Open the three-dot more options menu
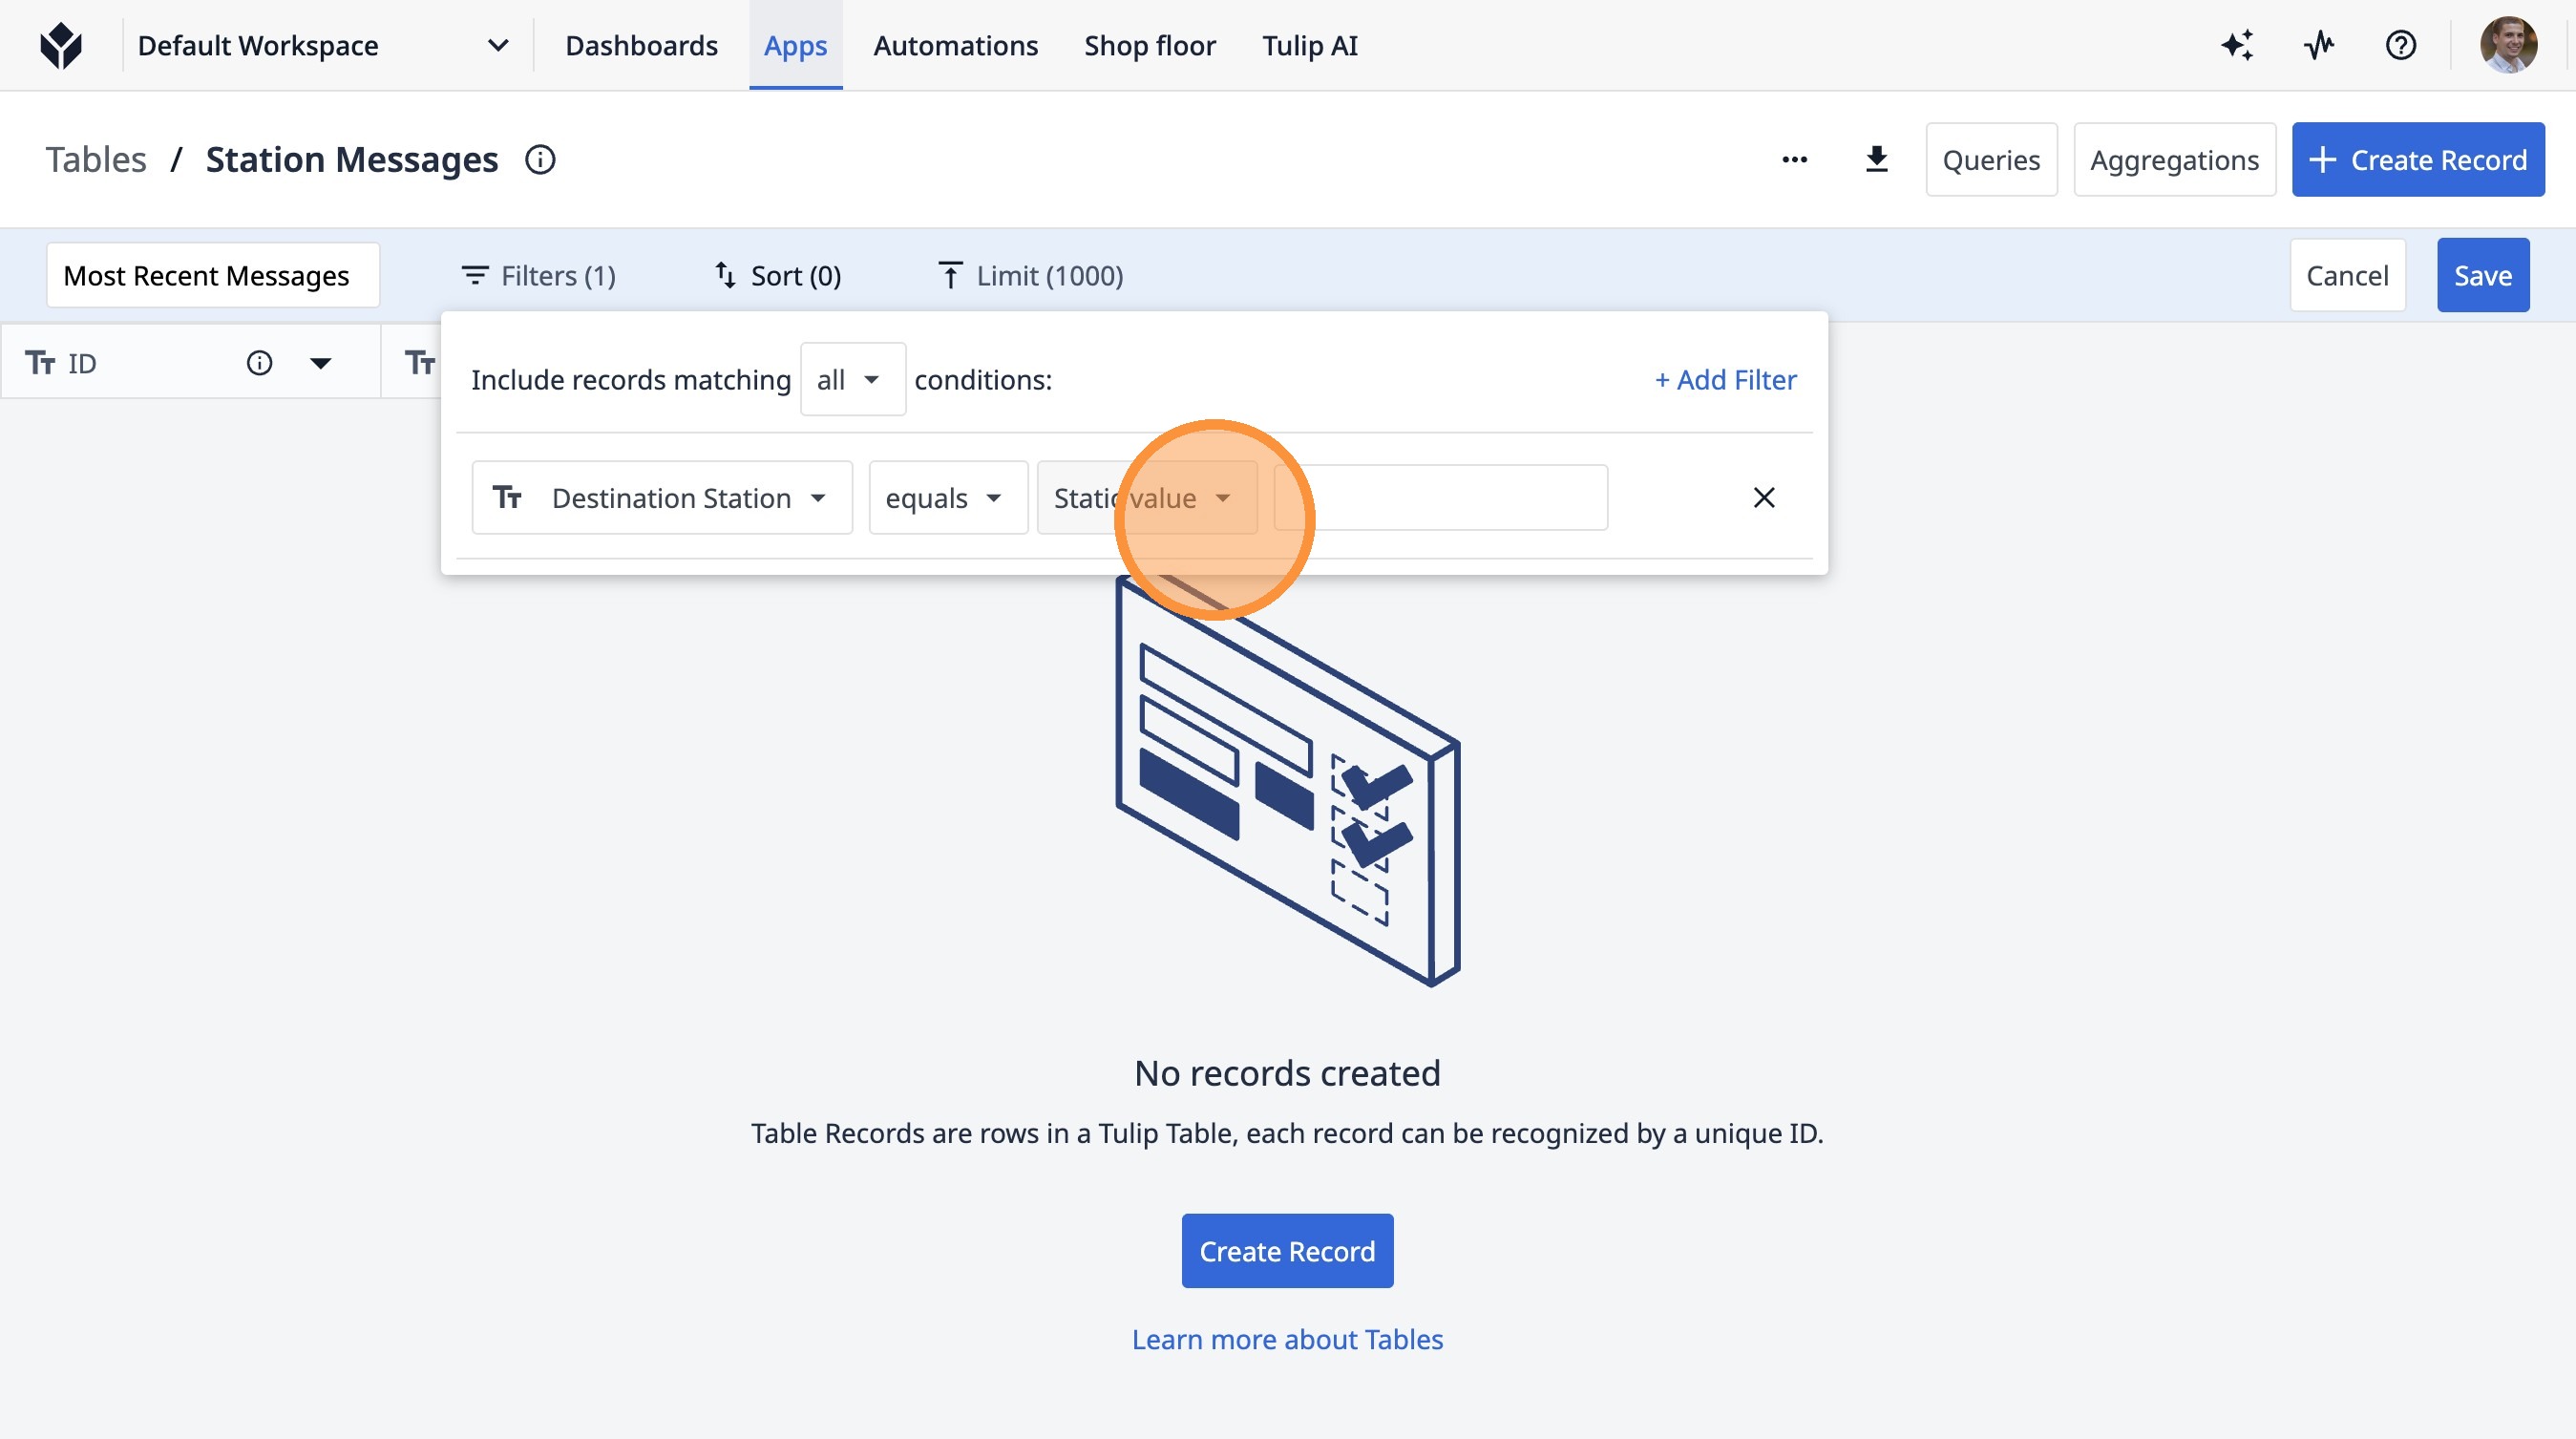Image resolution: width=2576 pixels, height=1439 pixels. (x=1794, y=160)
